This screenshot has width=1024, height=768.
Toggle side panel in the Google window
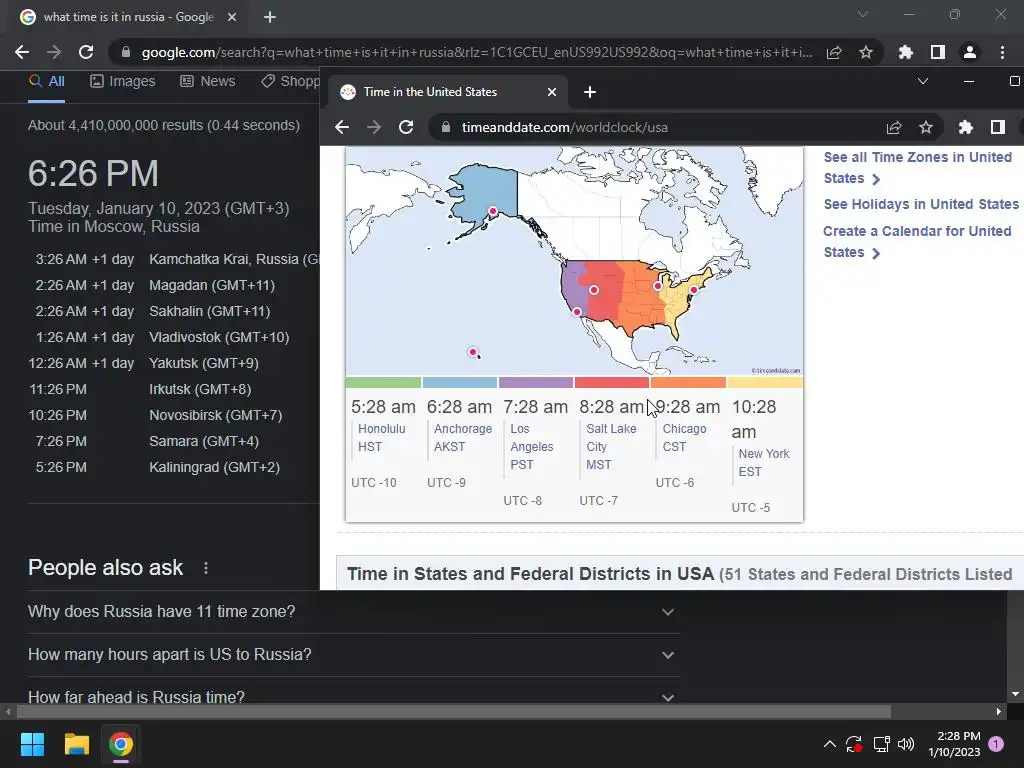(938, 52)
